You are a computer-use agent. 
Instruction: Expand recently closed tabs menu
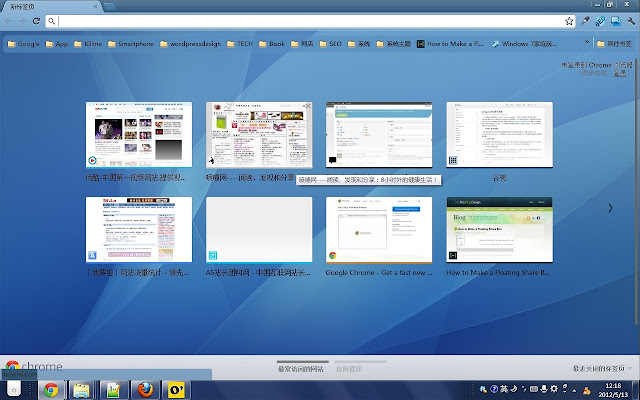pyautogui.click(x=602, y=368)
